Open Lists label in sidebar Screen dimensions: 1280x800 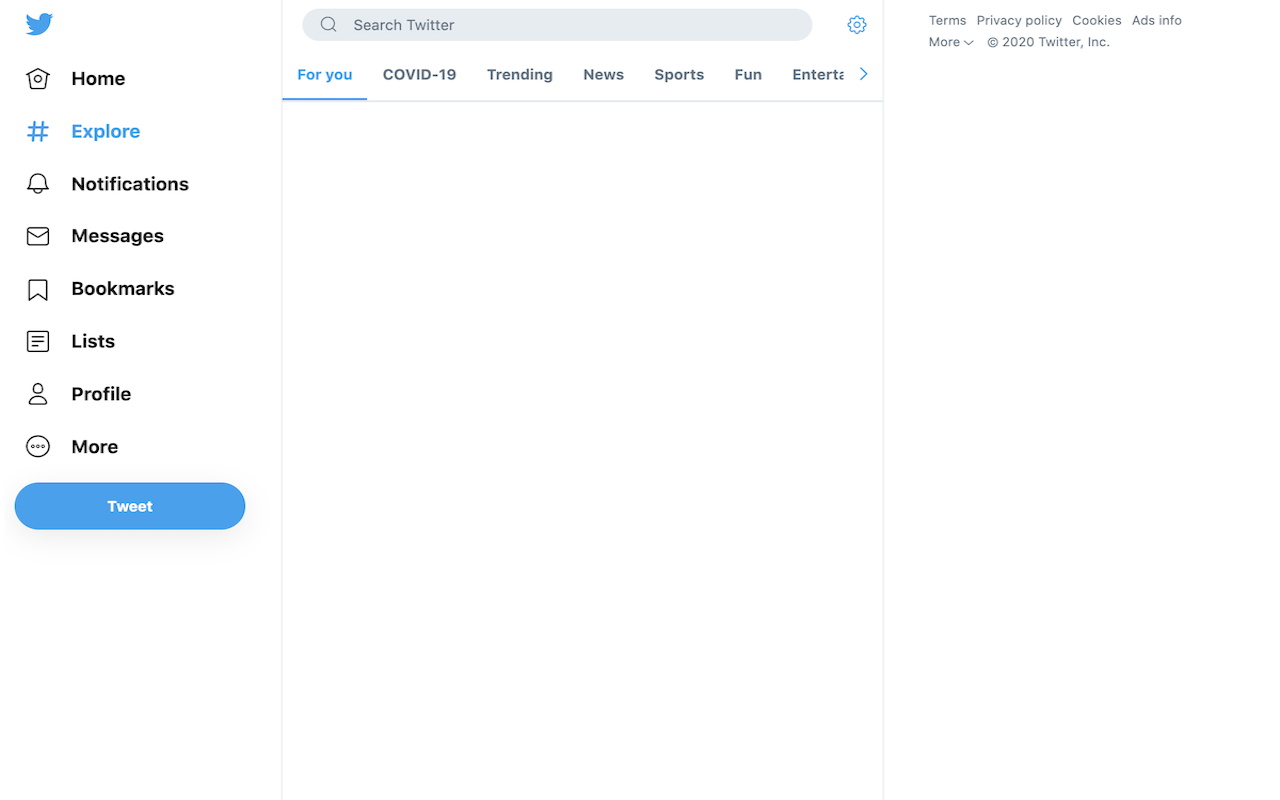(x=93, y=341)
